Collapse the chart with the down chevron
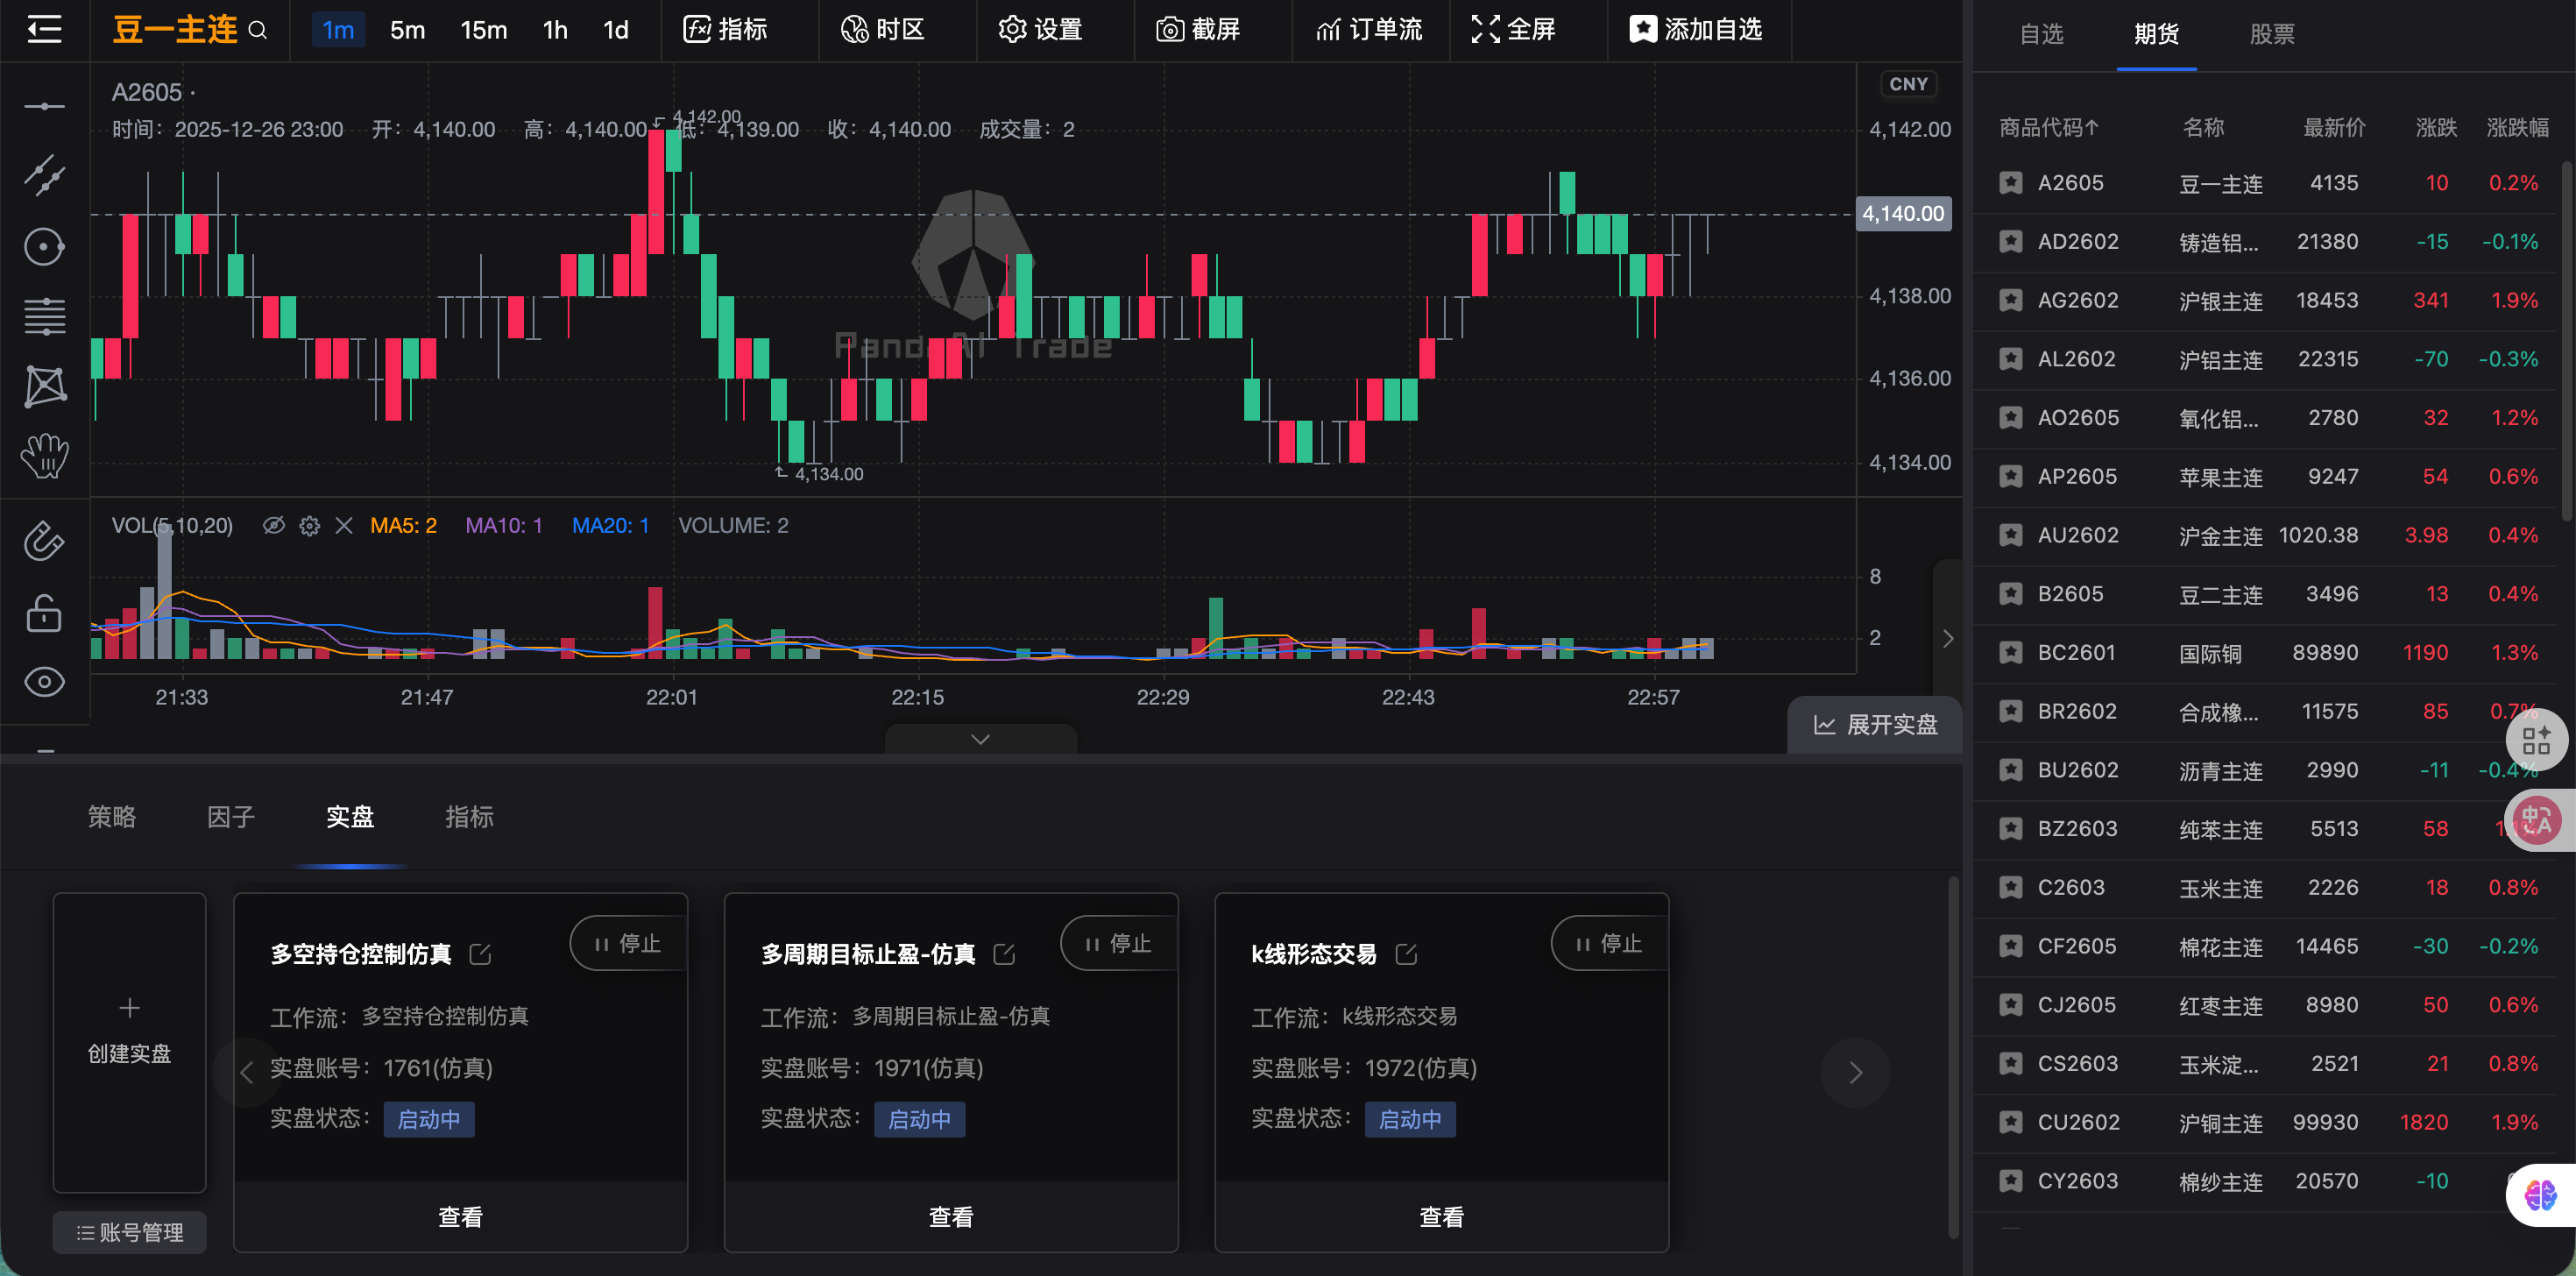Image resolution: width=2576 pixels, height=1276 pixels. click(981, 739)
